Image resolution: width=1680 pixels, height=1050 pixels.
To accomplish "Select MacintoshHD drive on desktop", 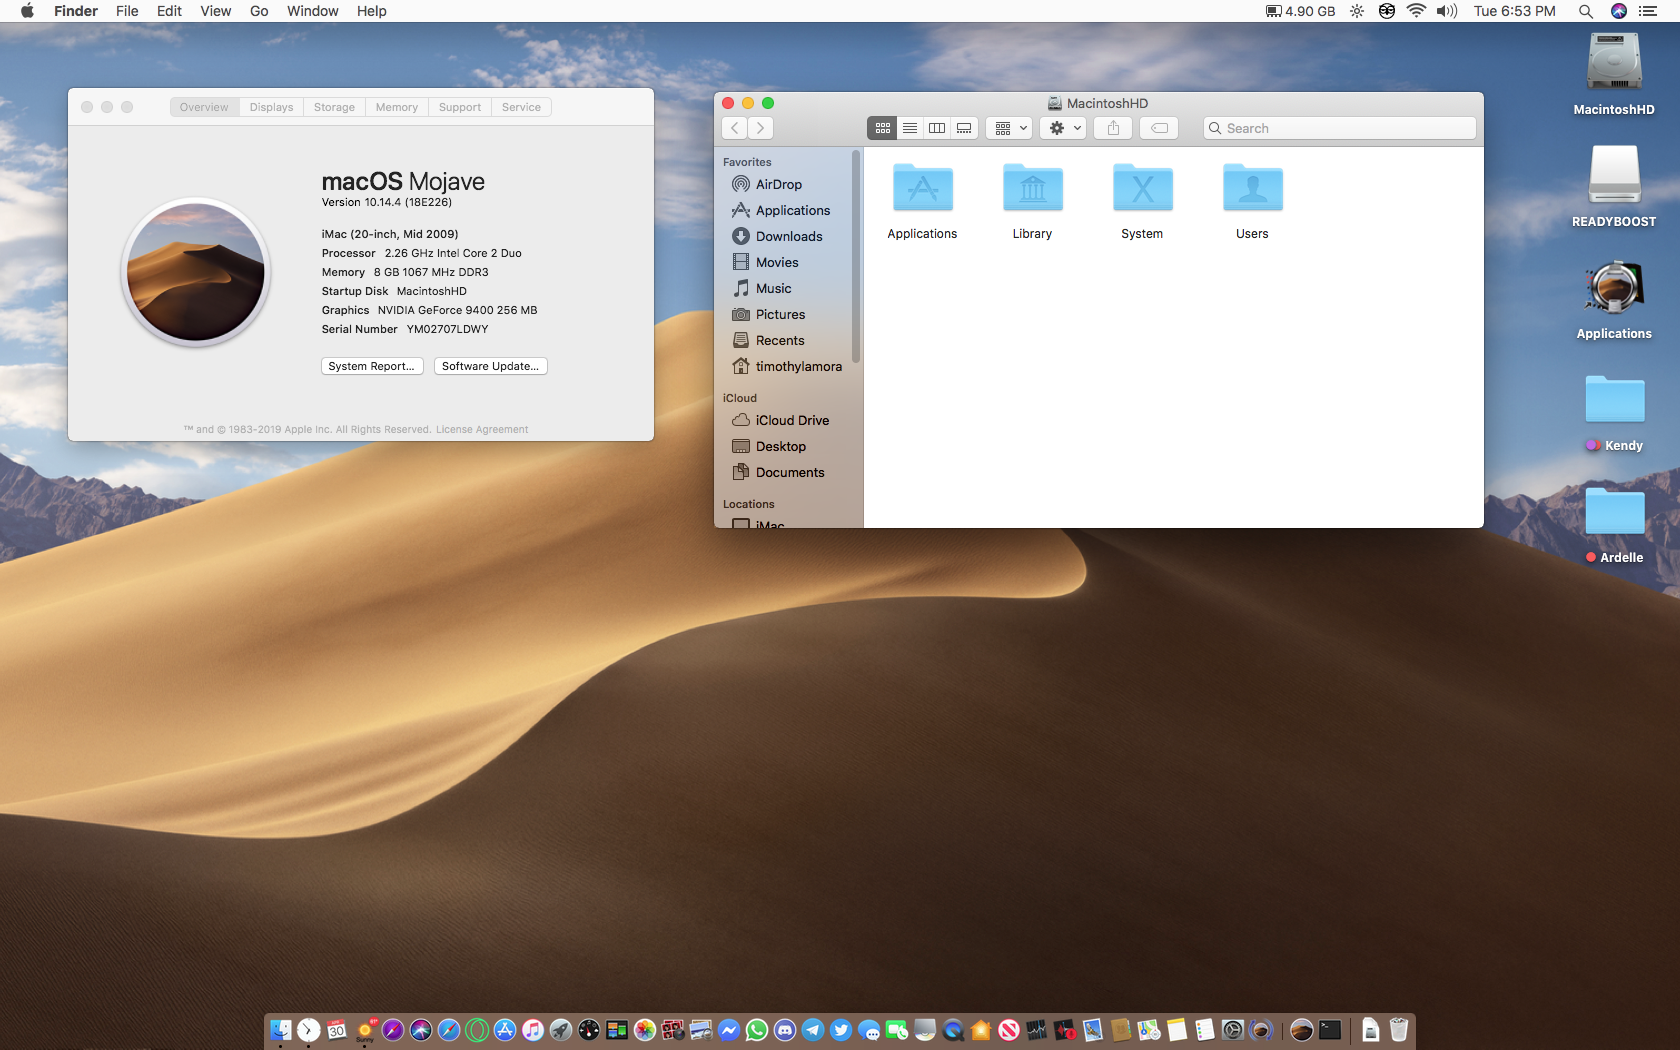I will pyautogui.click(x=1614, y=74).
